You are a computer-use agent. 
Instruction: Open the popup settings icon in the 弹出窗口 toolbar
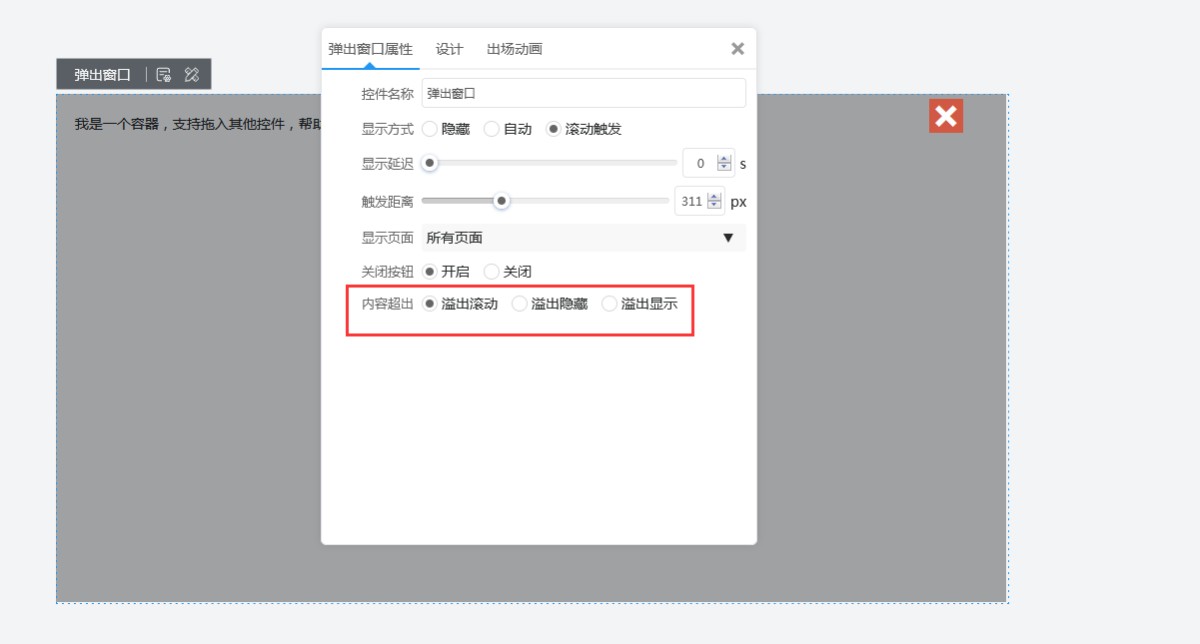tap(164, 75)
